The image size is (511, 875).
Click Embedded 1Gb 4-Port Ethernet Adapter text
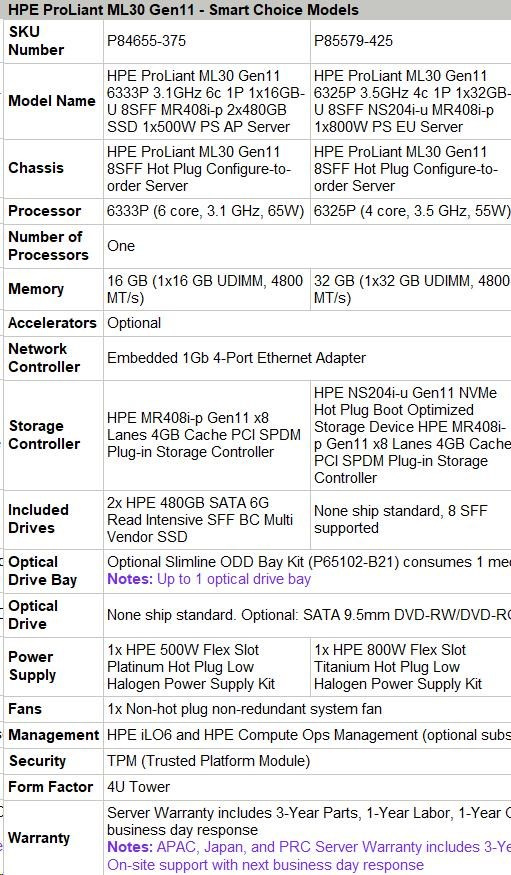coord(237,358)
